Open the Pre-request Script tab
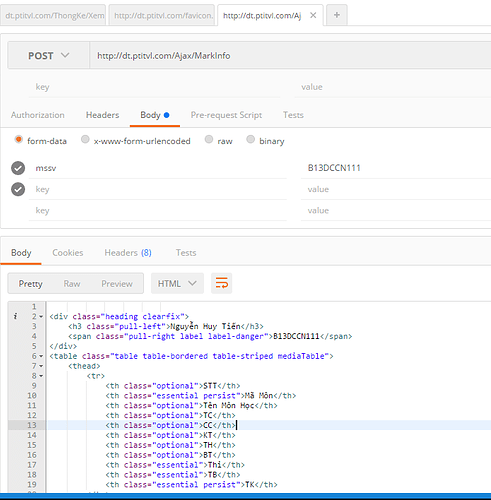491x500 pixels. (226, 115)
